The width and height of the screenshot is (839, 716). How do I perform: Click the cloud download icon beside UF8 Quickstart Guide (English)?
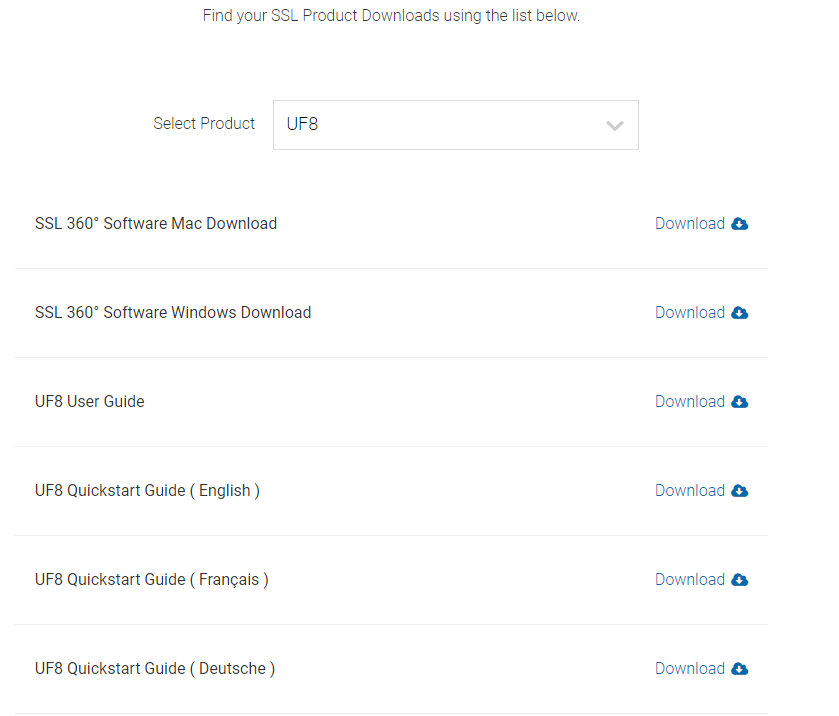739,490
